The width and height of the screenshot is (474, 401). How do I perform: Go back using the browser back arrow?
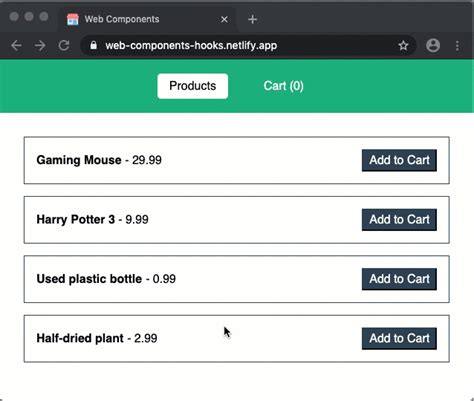16,45
